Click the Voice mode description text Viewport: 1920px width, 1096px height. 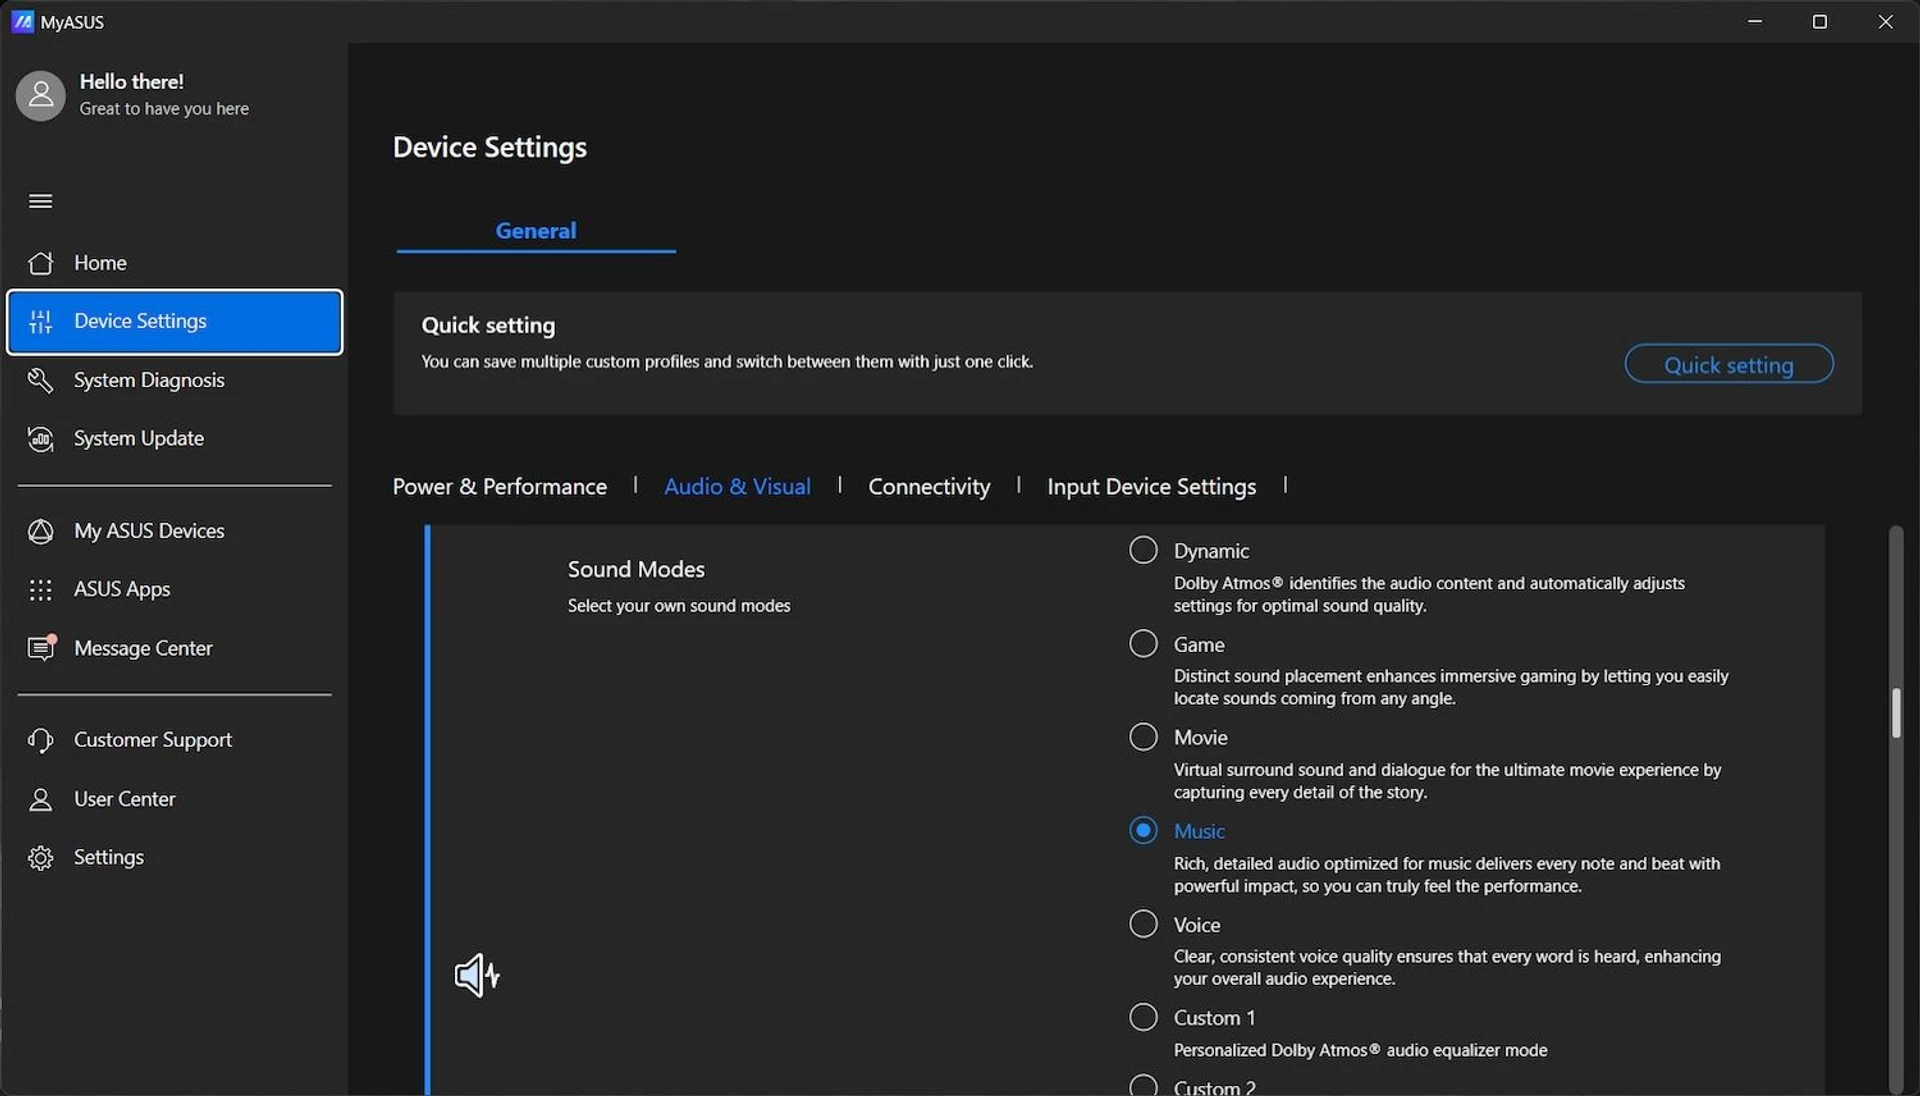(1447, 968)
